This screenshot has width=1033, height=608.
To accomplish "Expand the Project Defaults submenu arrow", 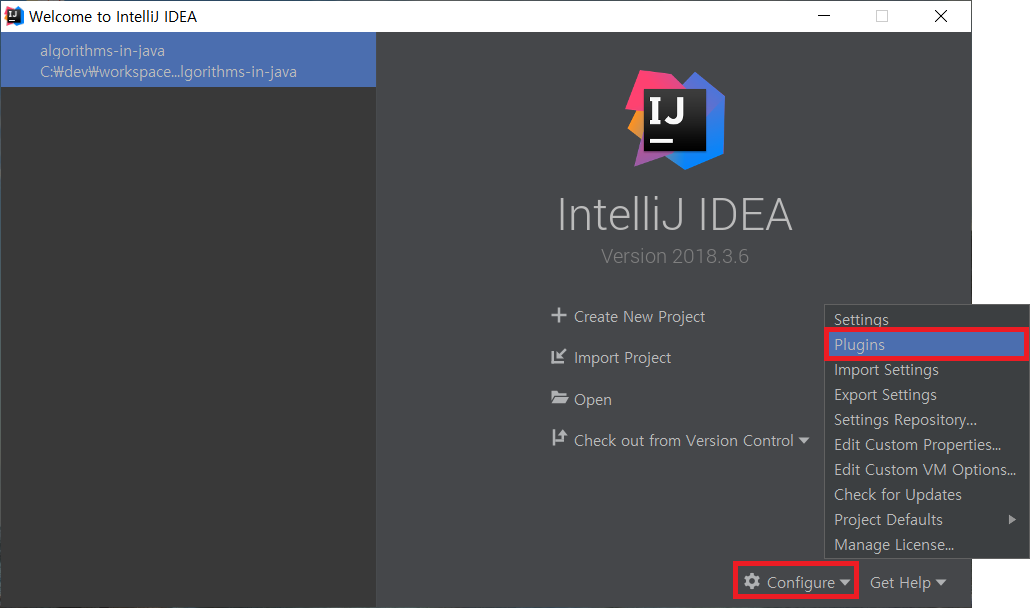I will (x=1012, y=520).
